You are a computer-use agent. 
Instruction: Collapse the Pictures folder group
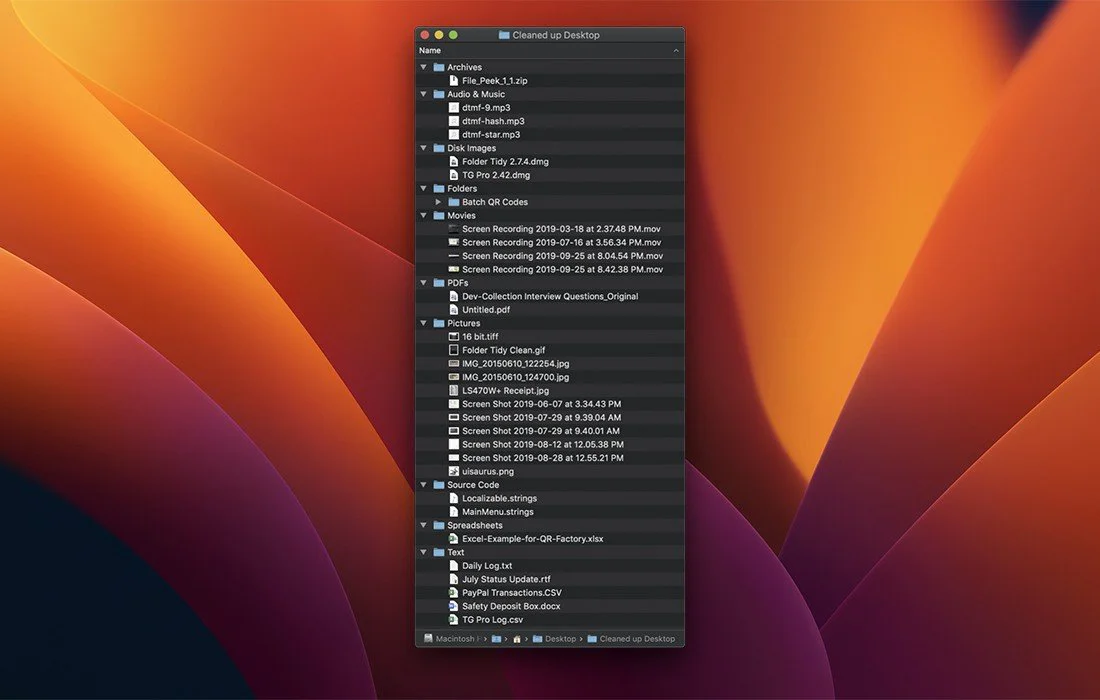425,323
